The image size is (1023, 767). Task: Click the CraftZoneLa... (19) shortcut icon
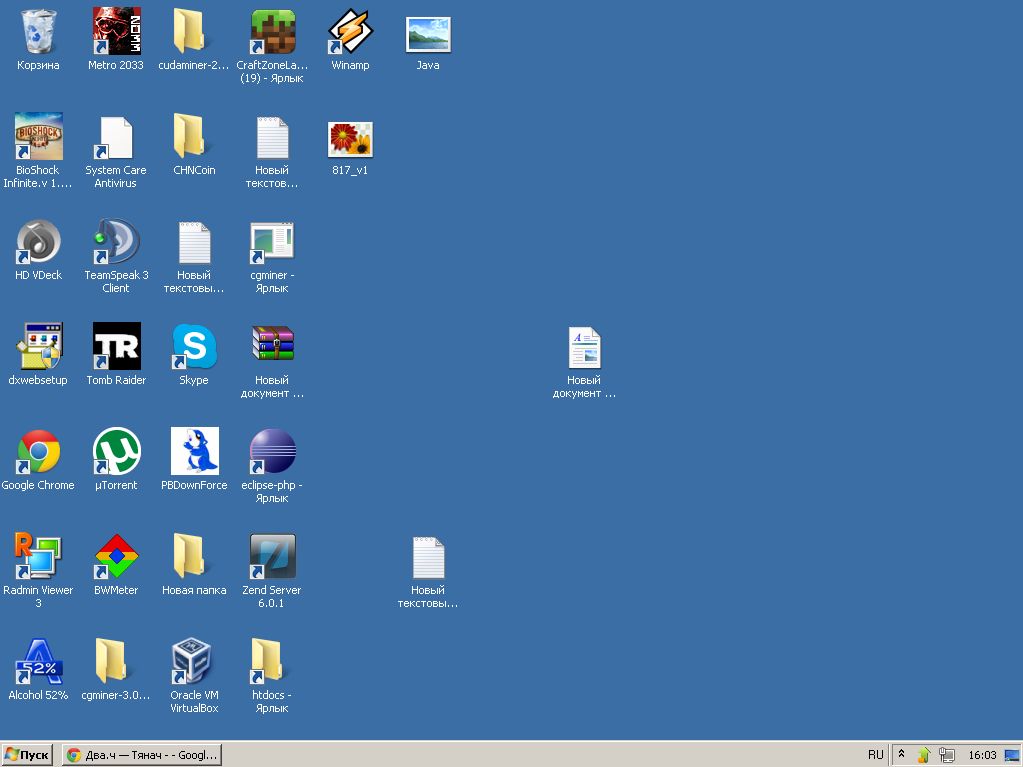tap(272, 31)
